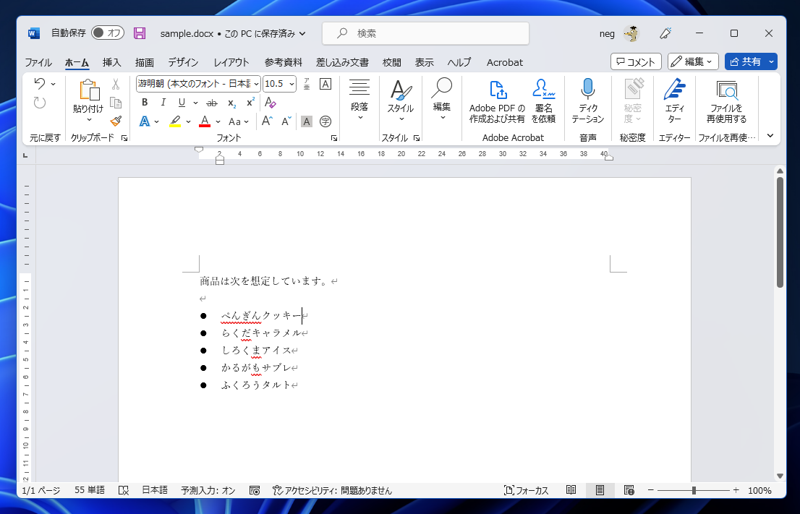Screen dimensions: 800x514
Task: Switch to the 挿入 tab
Action: (111, 62)
